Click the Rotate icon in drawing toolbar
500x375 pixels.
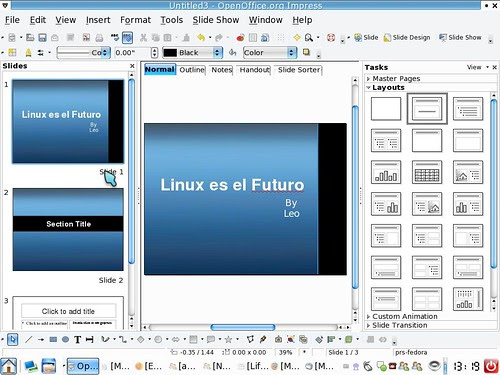click(x=319, y=340)
